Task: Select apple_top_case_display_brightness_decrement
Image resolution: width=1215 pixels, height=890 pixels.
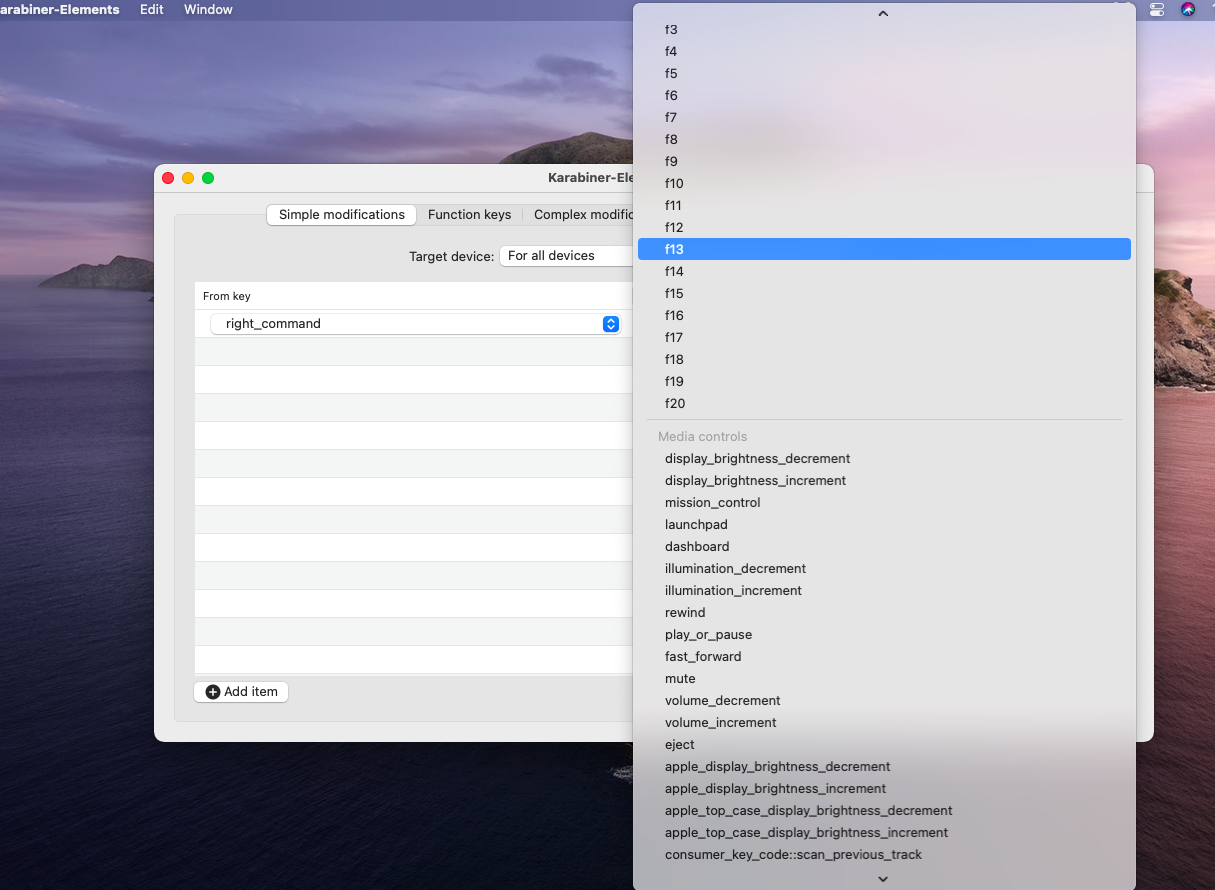Action: coord(884,810)
